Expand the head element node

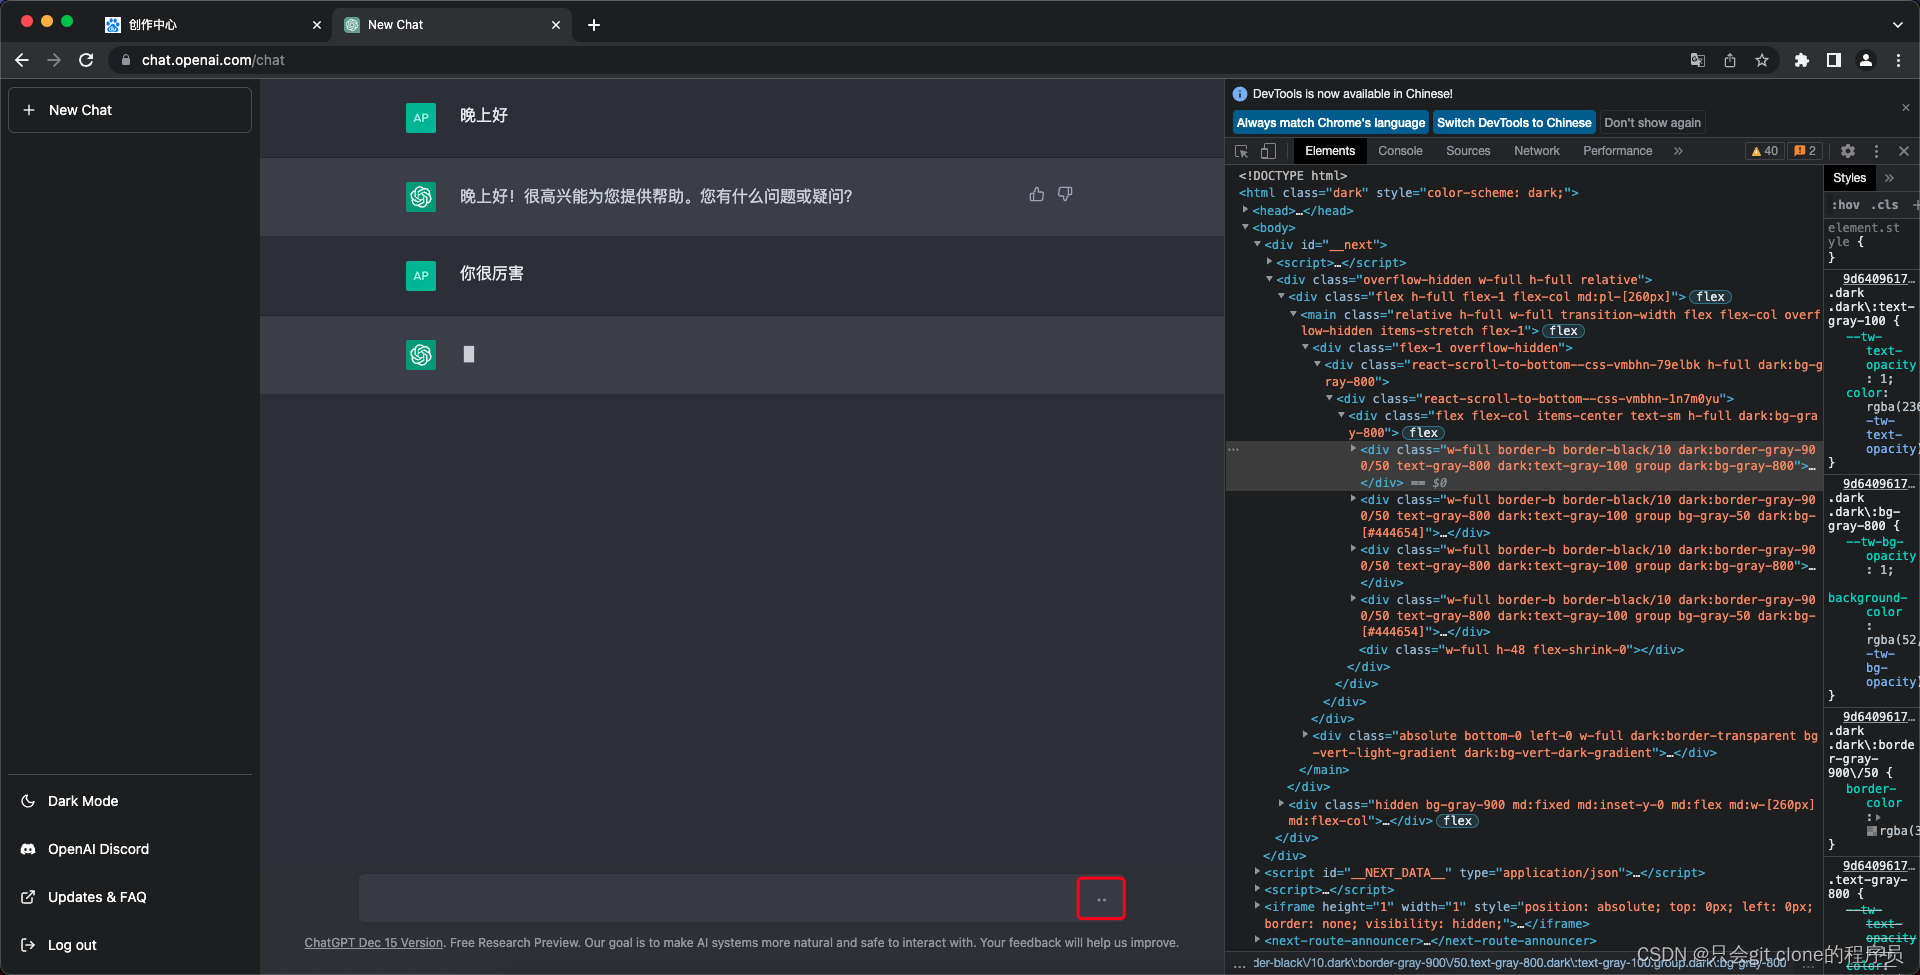1246,210
